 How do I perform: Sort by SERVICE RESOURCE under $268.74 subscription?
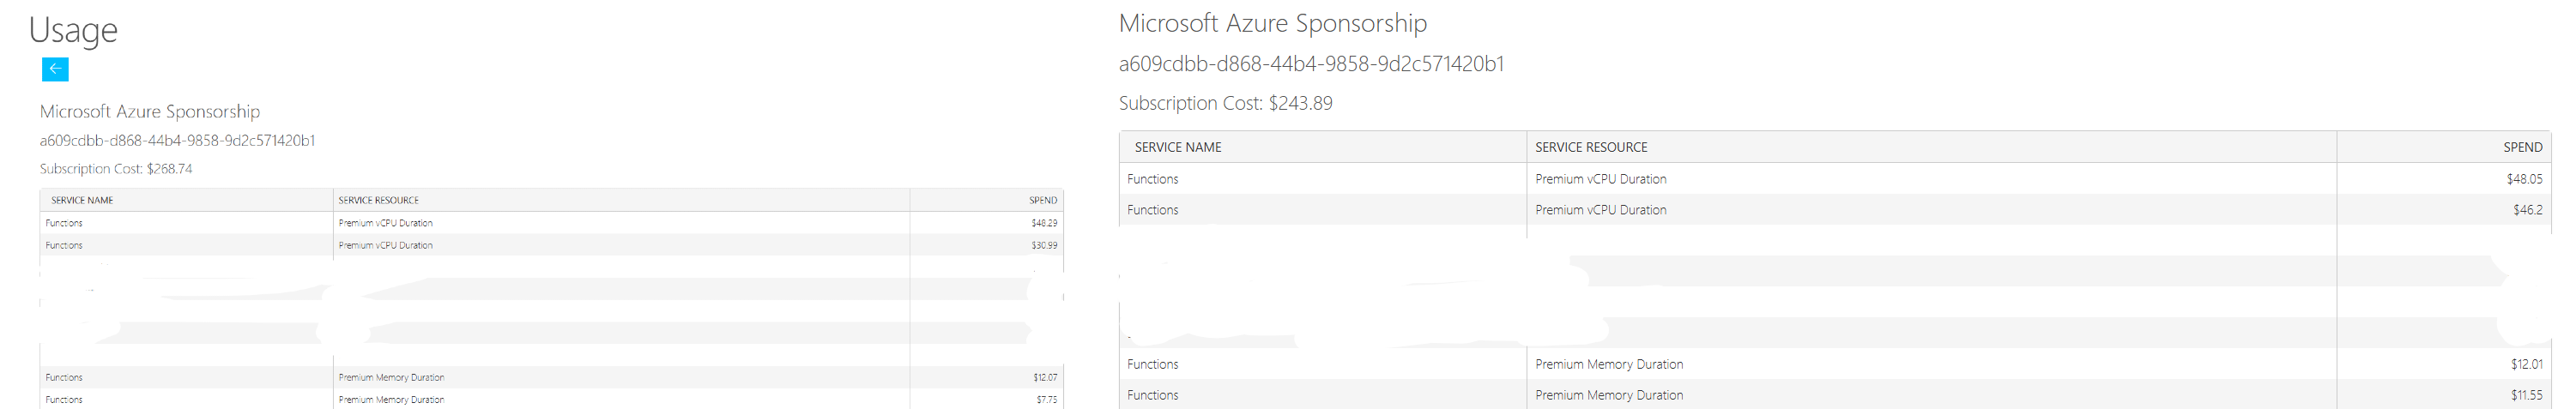378,200
